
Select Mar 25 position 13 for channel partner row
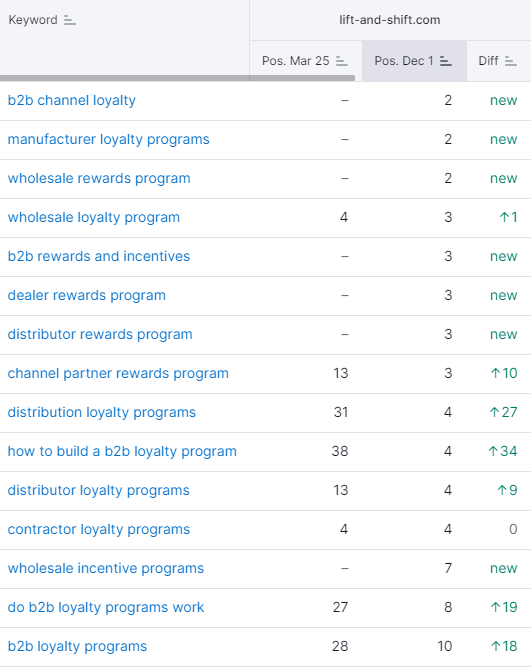point(341,373)
